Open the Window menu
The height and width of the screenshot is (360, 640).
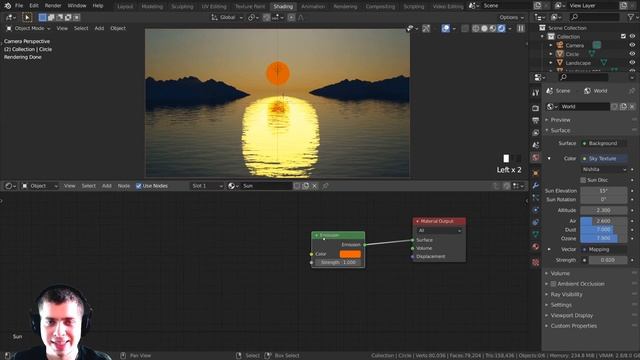(x=77, y=6)
